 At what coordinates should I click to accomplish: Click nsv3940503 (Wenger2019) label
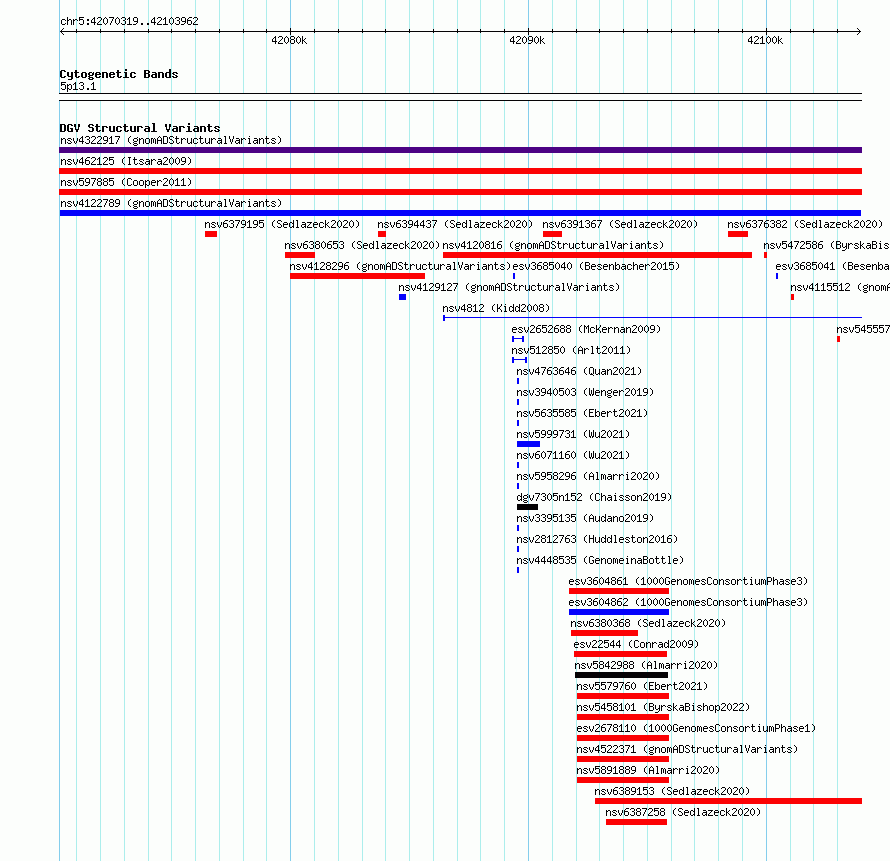point(585,392)
